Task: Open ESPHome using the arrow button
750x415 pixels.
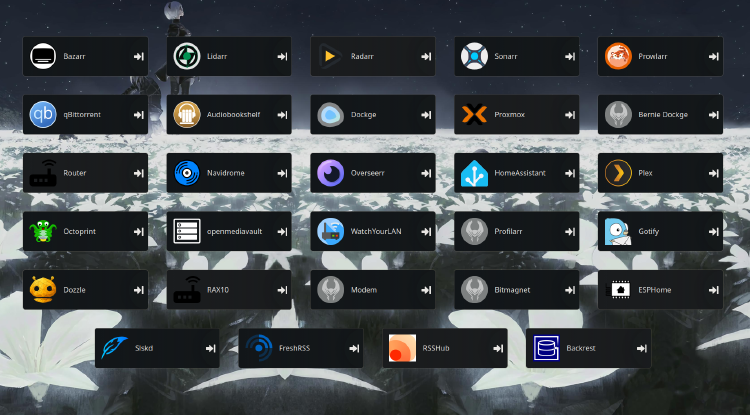Action: pyautogui.click(x=714, y=290)
